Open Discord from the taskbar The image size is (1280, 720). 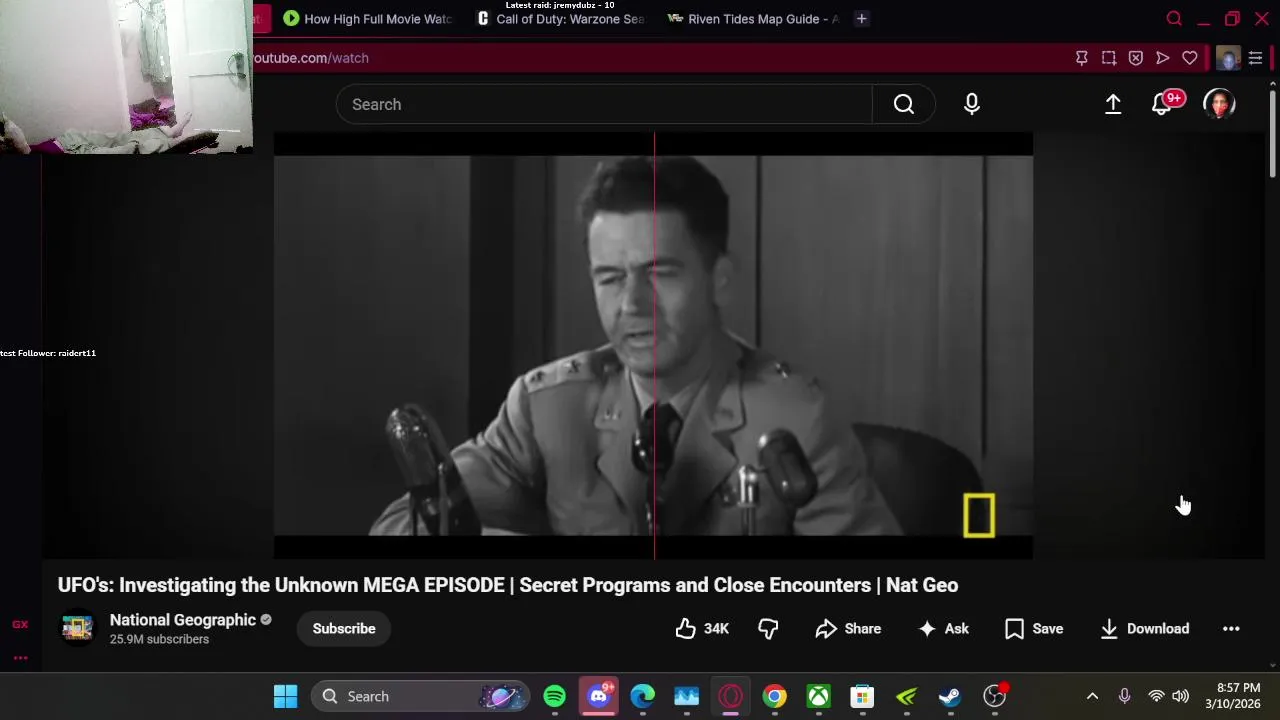coord(599,696)
